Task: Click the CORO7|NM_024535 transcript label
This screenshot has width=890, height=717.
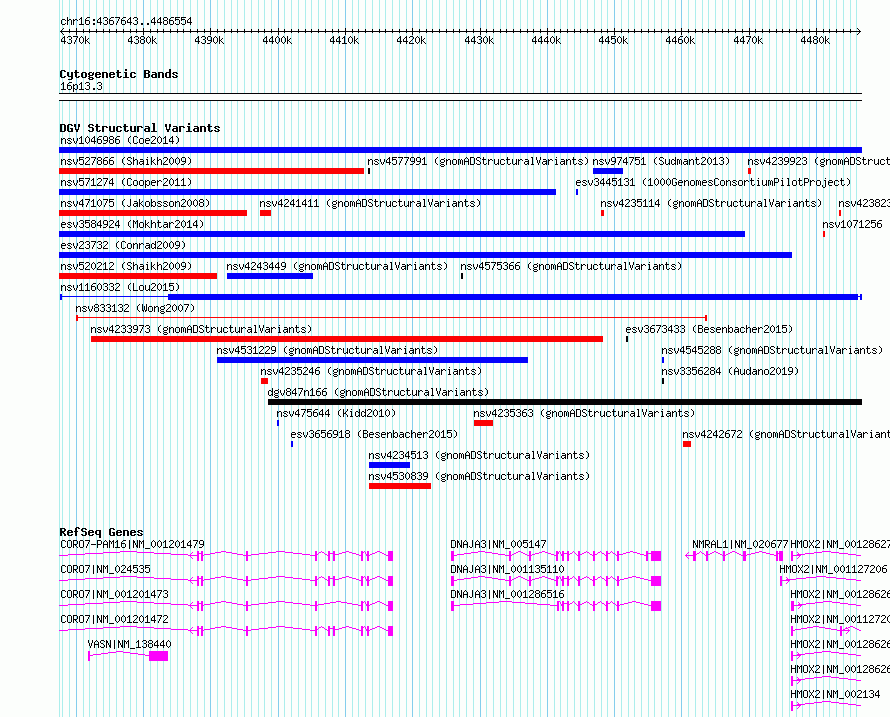Action: pyautogui.click(x=105, y=569)
